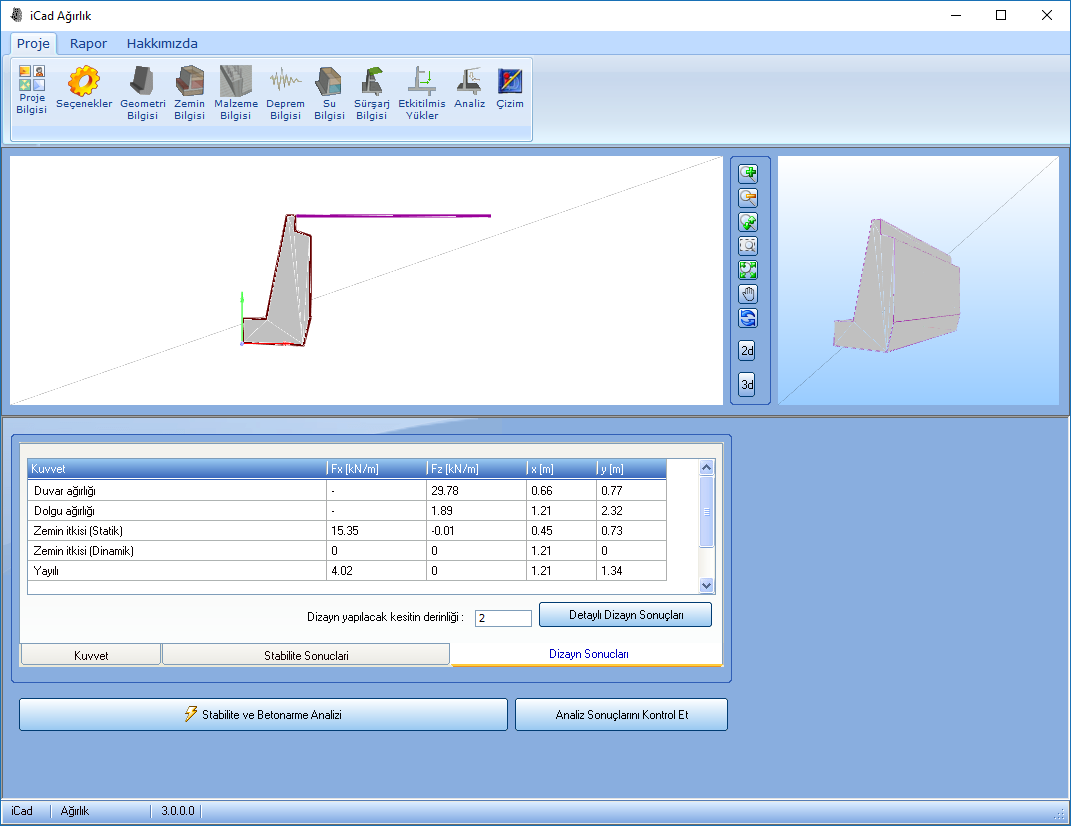
Task: Open Zemin Bilgisi tool
Action: click(x=189, y=93)
